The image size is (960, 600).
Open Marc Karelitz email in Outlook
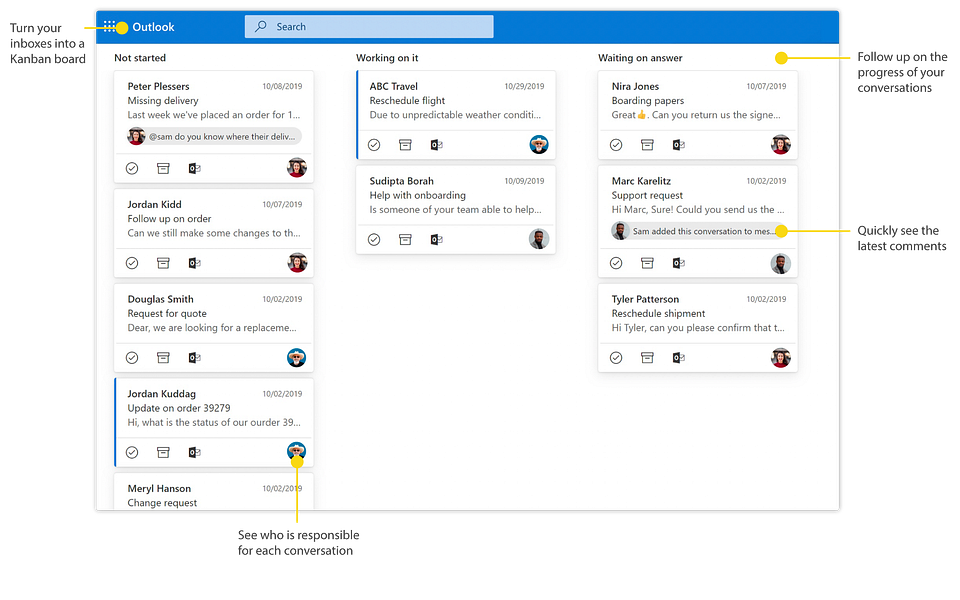[x=678, y=263]
